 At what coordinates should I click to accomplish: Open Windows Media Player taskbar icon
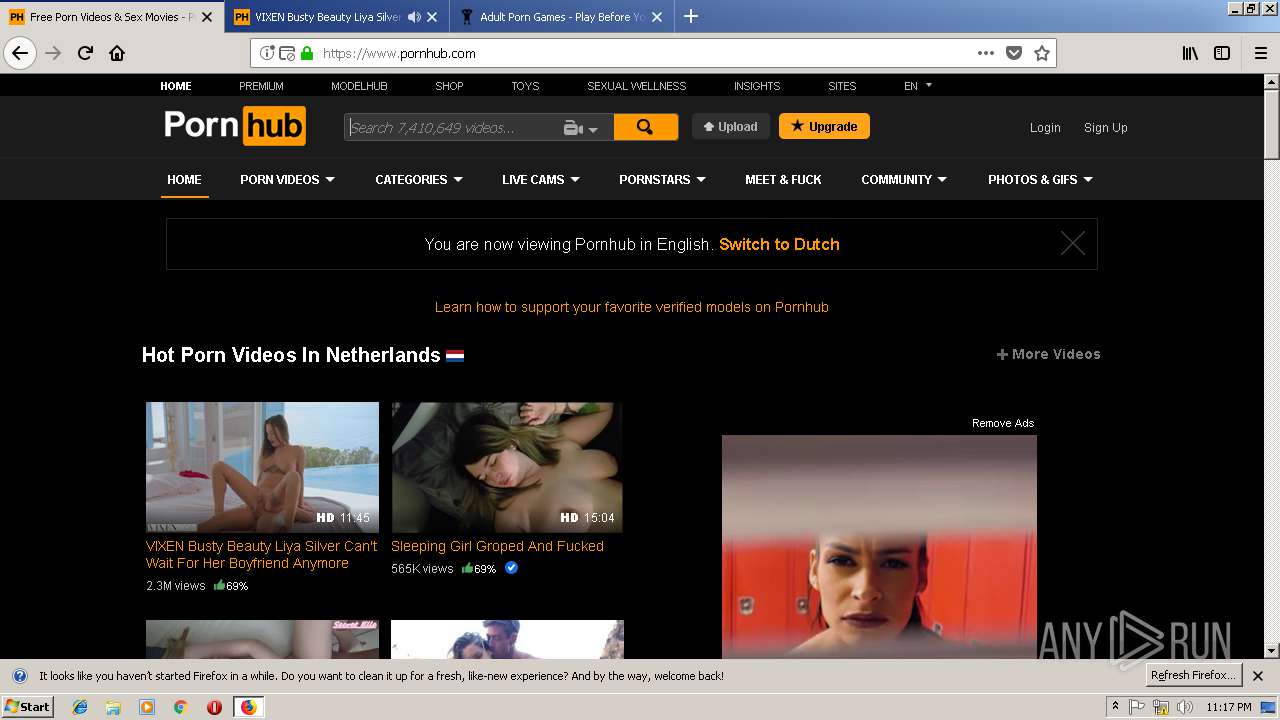coord(147,707)
